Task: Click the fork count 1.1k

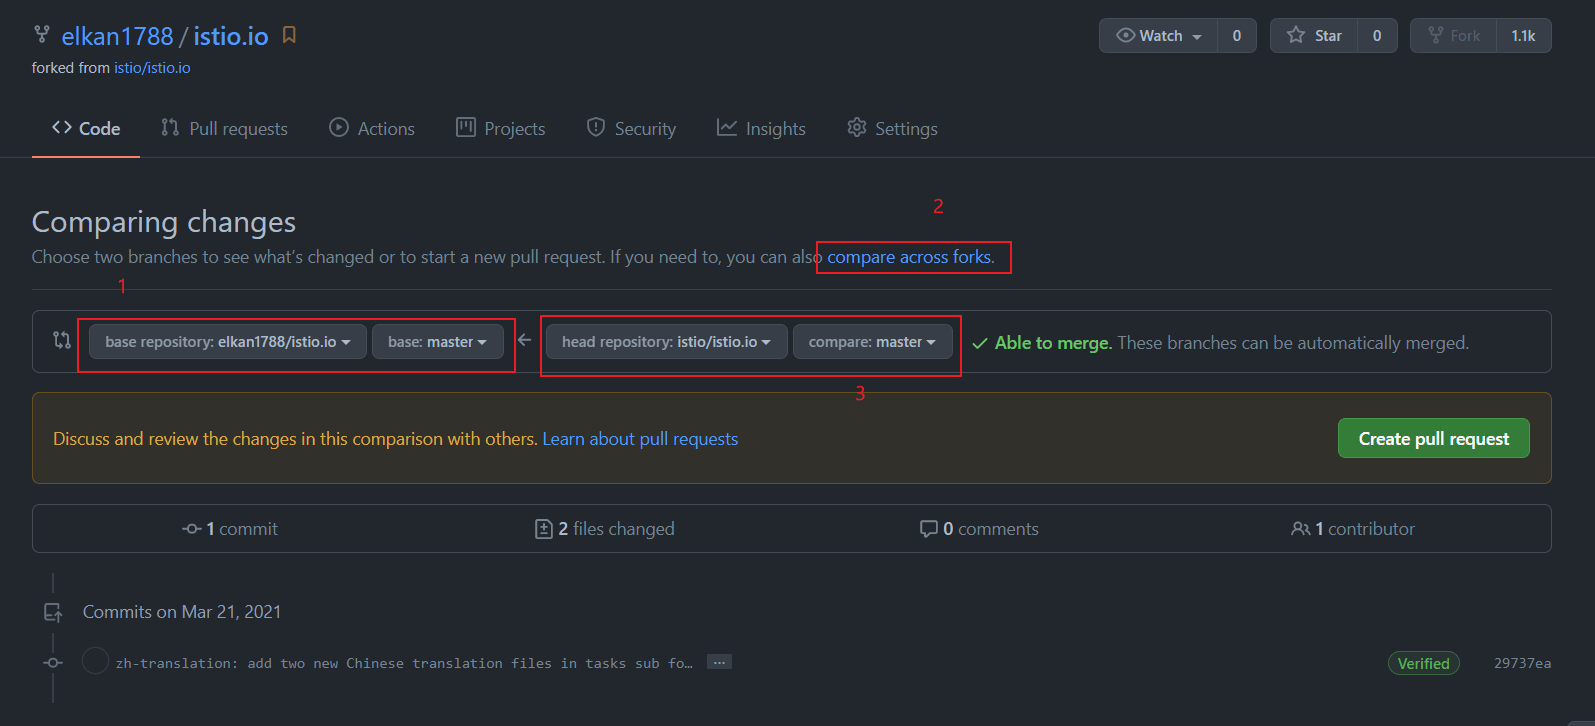Action: pyautogui.click(x=1523, y=35)
